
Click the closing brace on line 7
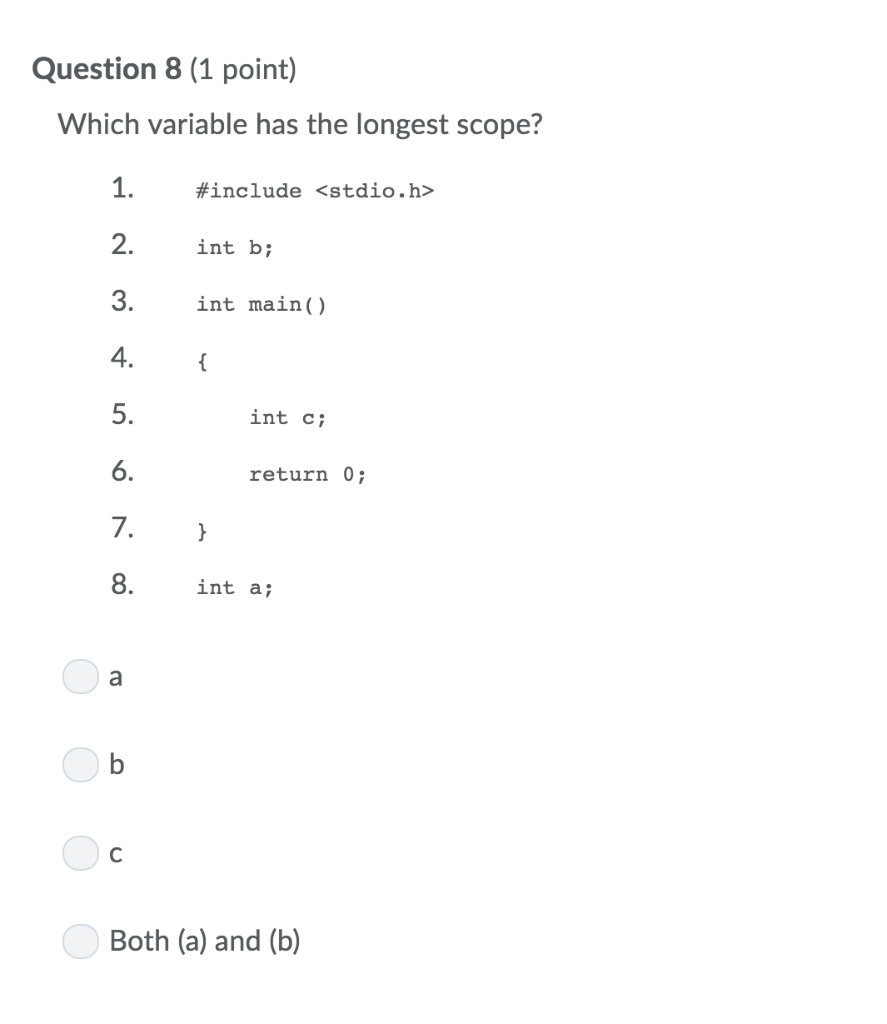[201, 530]
